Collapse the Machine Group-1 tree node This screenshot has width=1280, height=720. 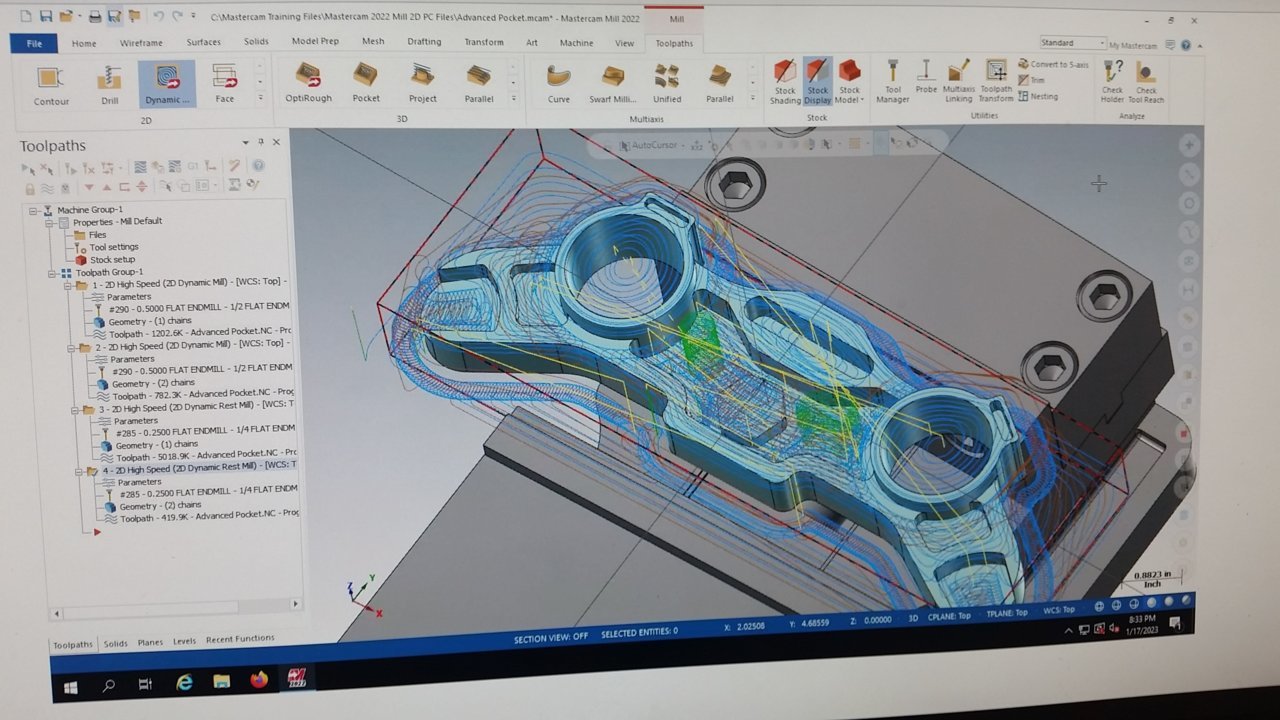(x=33, y=210)
